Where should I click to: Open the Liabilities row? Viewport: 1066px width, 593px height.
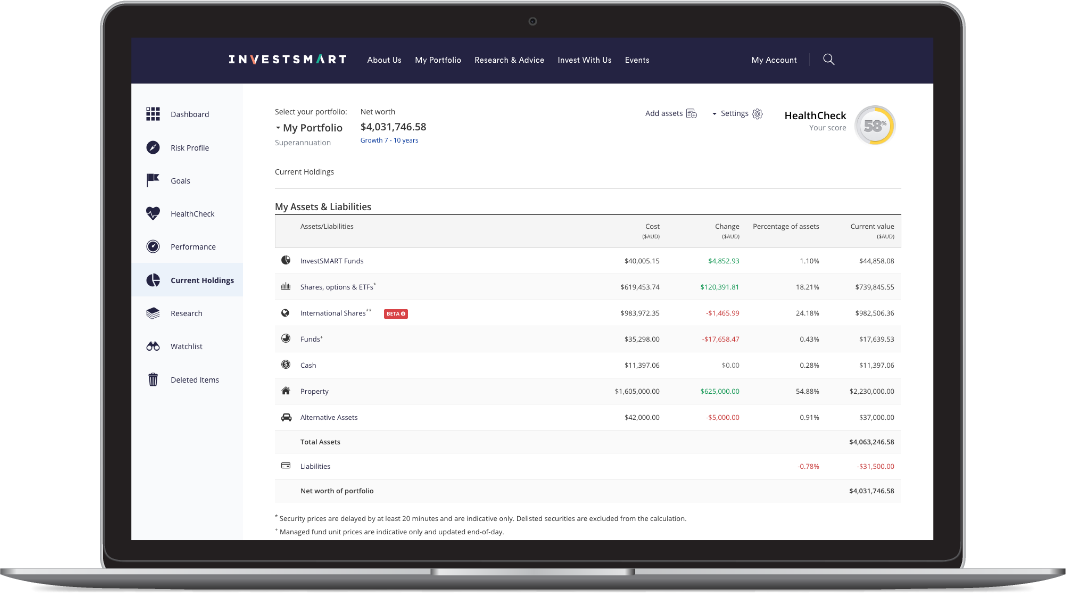click(x=315, y=467)
